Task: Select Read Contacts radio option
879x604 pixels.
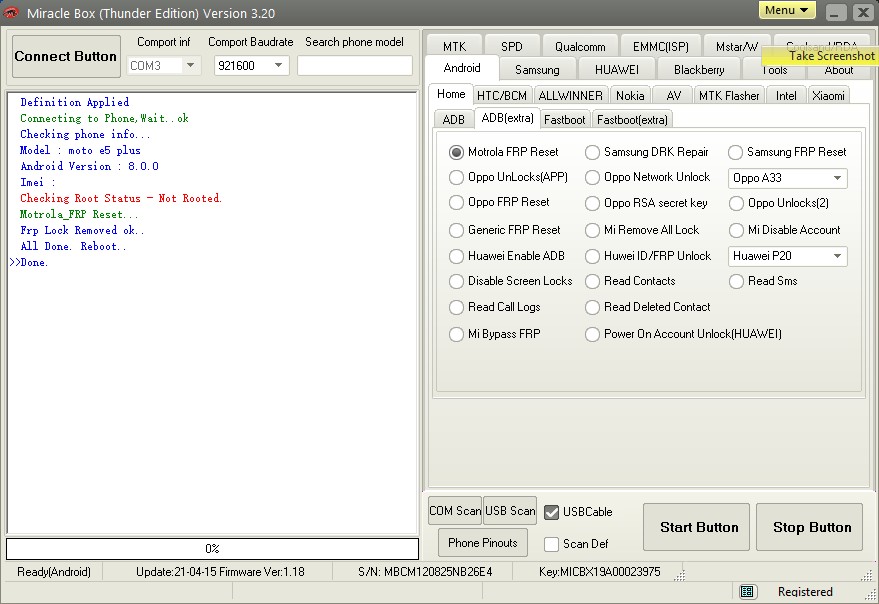Action: point(592,281)
